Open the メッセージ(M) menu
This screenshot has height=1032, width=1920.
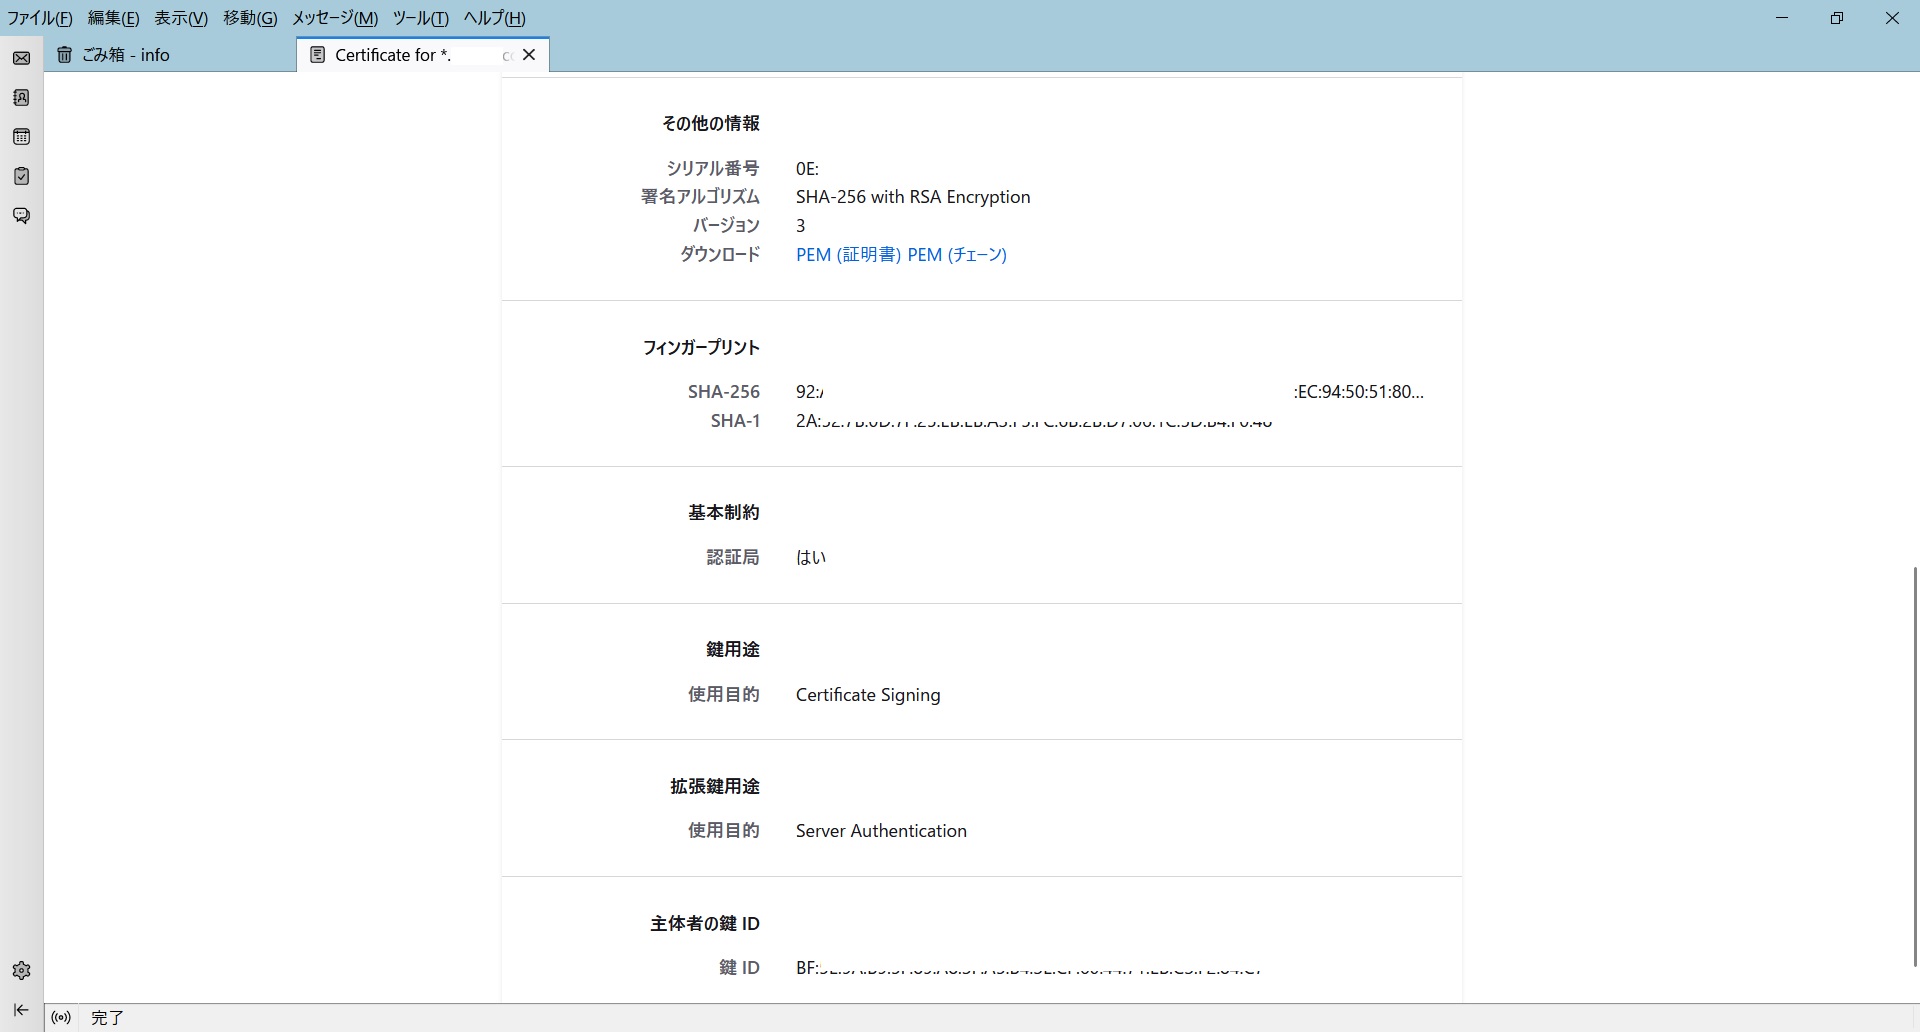pos(334,18)
